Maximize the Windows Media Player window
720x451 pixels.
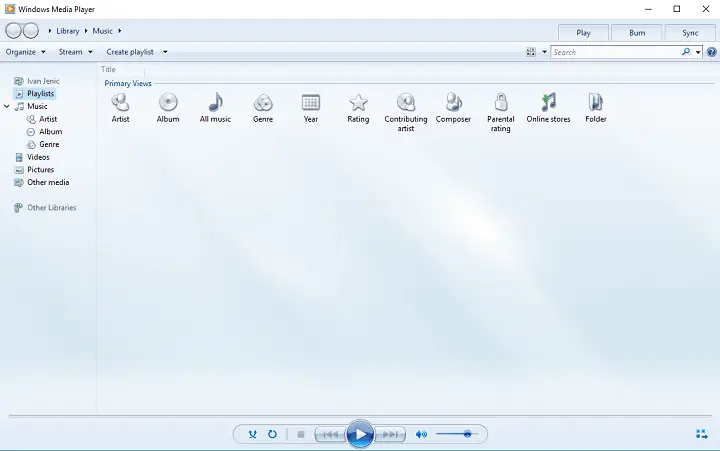point(676,9)
